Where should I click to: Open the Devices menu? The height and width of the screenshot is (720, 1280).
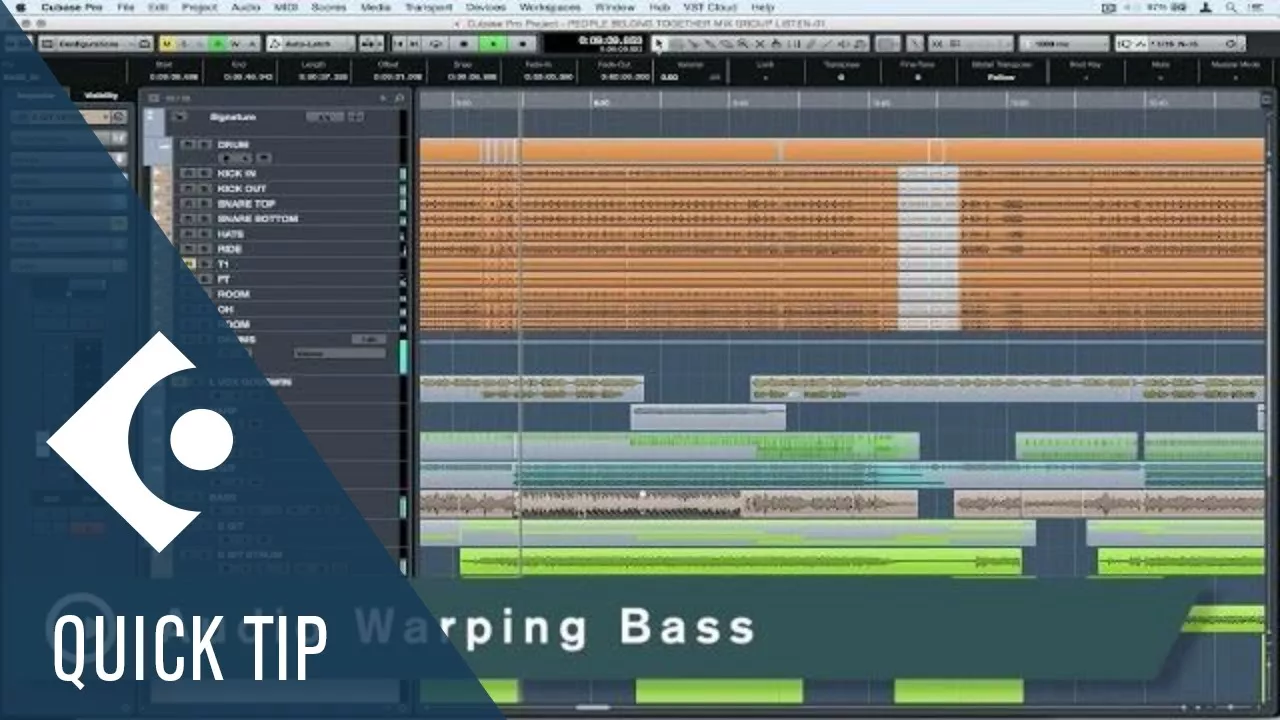[486, 7]
